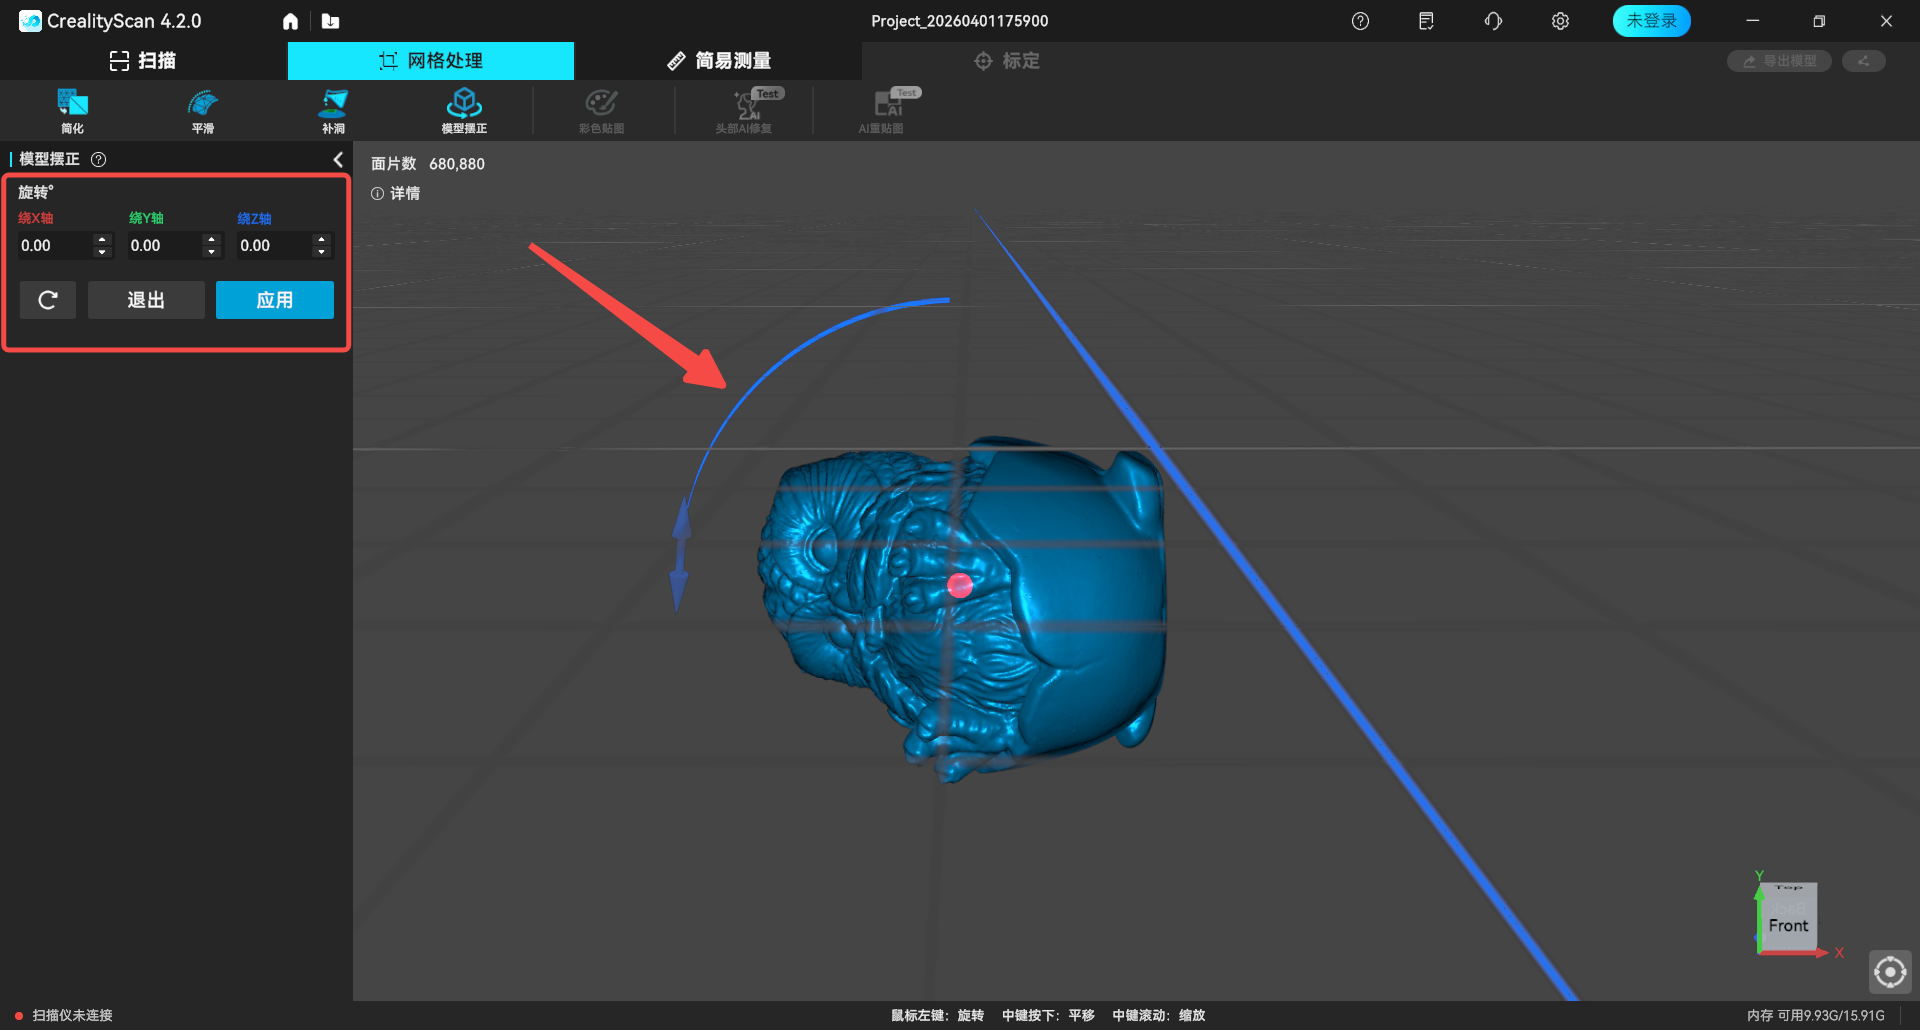The image size is (1920, 1030).
Task: Select the 简化 simplify mesh tool
Action: click(x=72, y=110)
